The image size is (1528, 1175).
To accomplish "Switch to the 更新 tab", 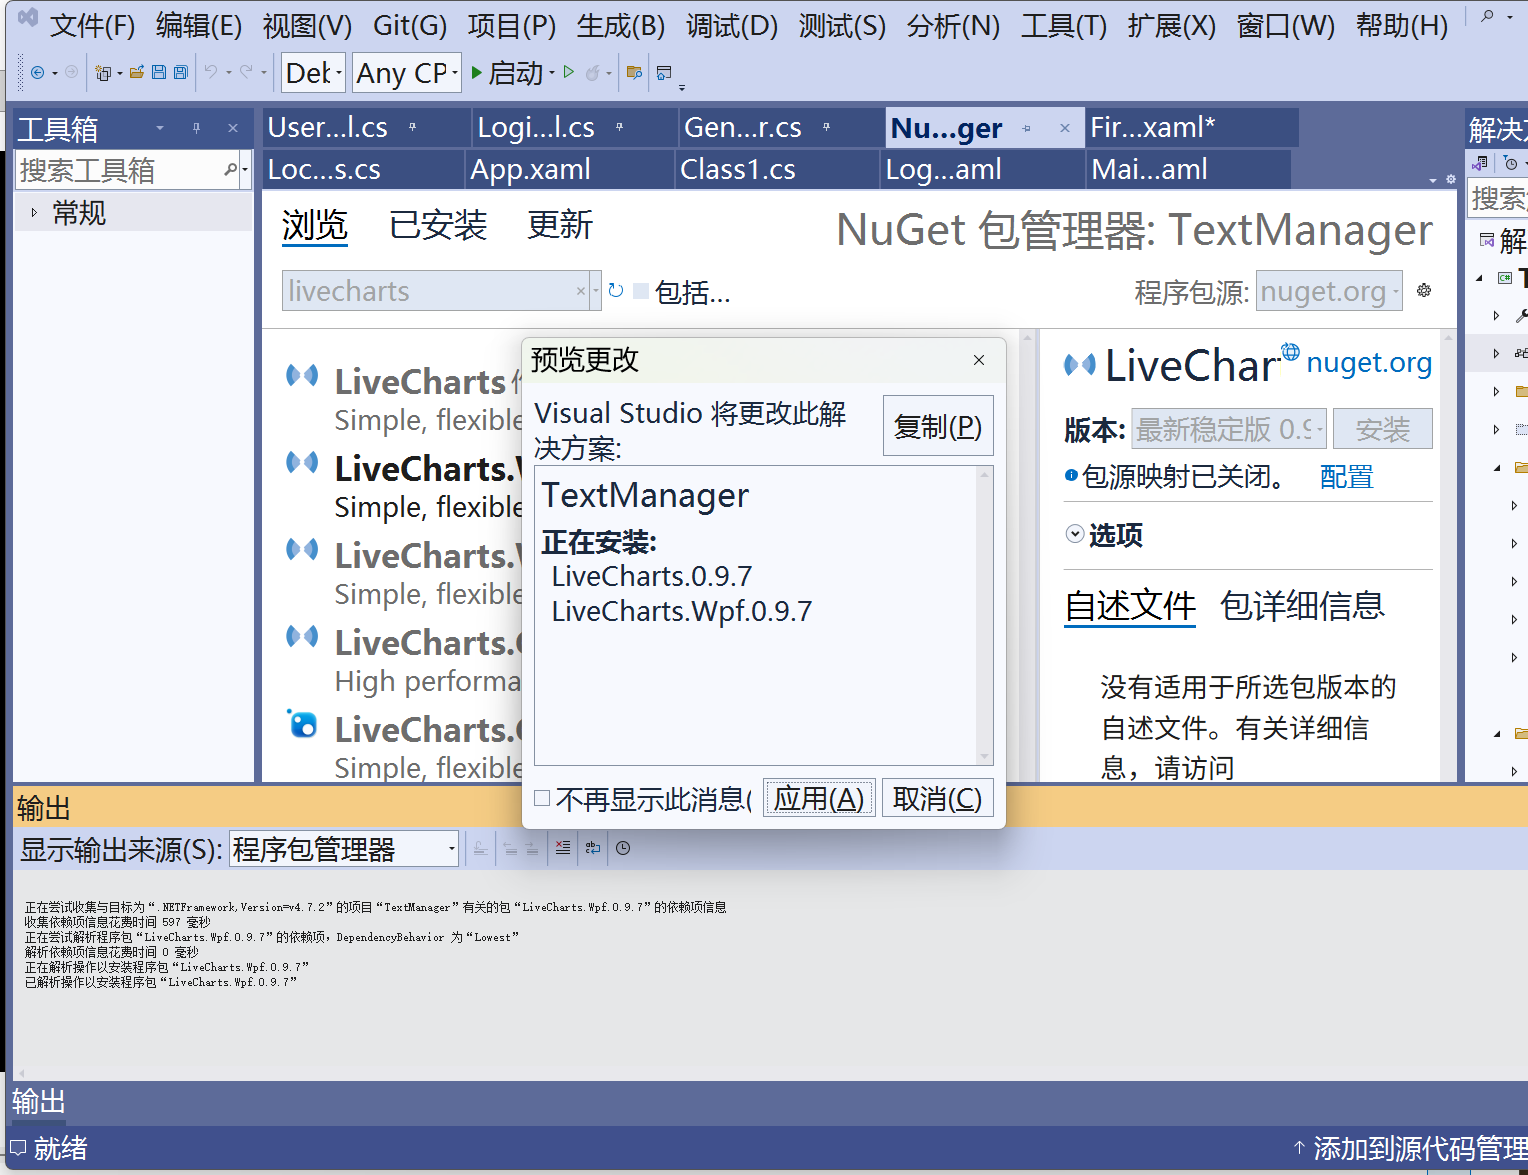I will click(x=560, y=225).
